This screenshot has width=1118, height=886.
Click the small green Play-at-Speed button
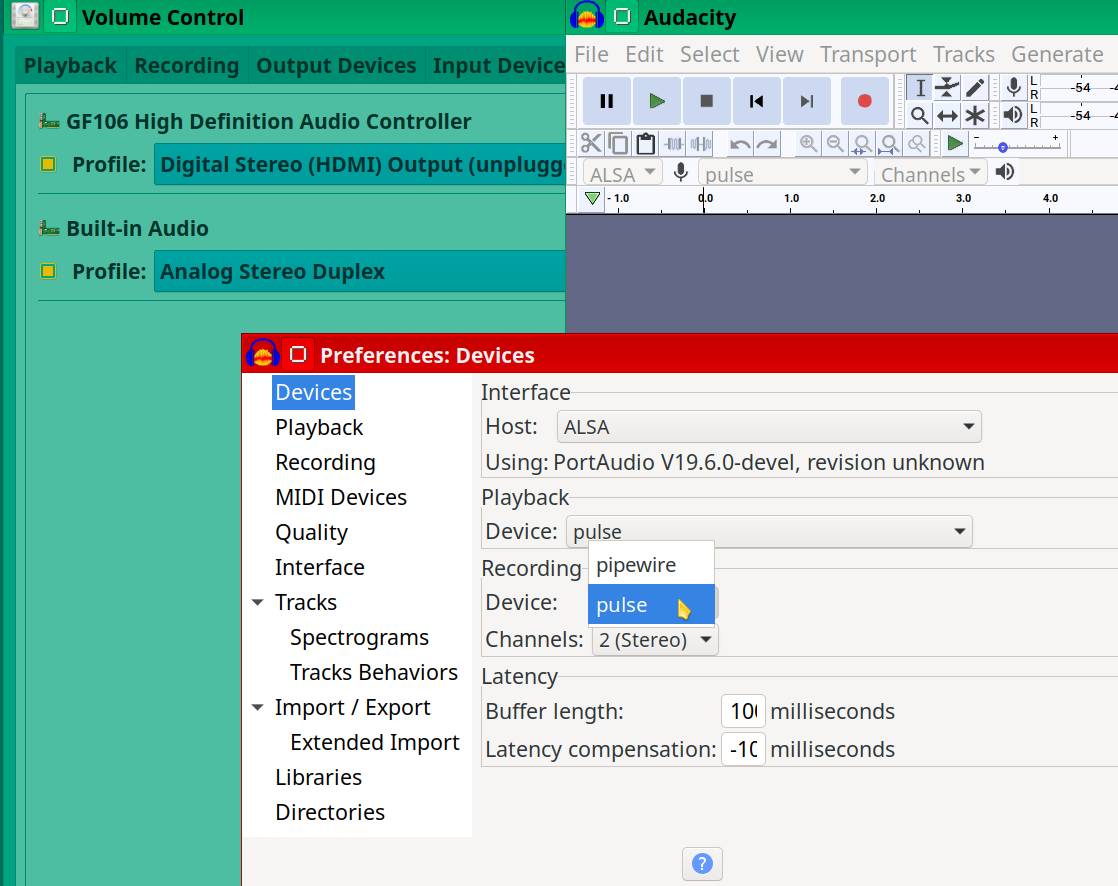pos(955,144)
